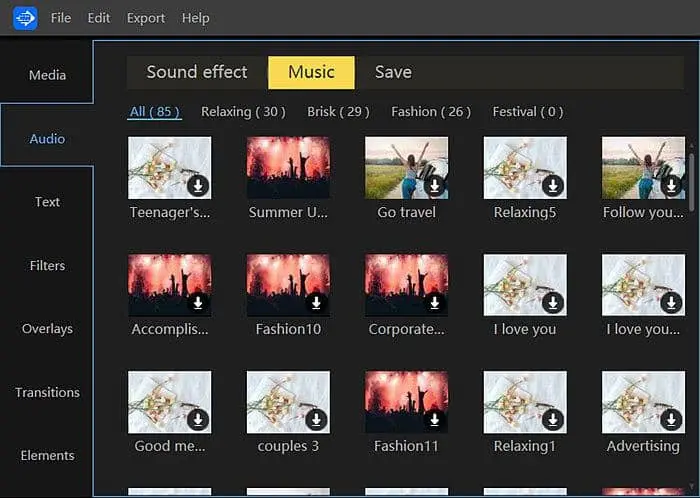Download the I love you... track
The height and width of the screenshot is (498, 700).
(x=671, y=303)
